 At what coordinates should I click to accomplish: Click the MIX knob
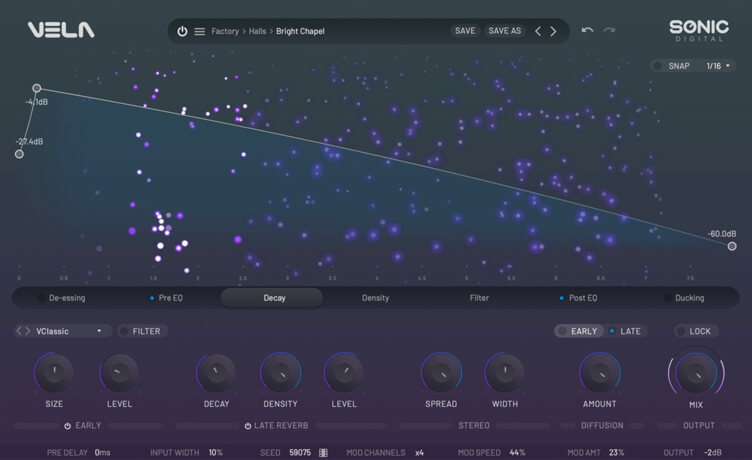click(696, 373)
